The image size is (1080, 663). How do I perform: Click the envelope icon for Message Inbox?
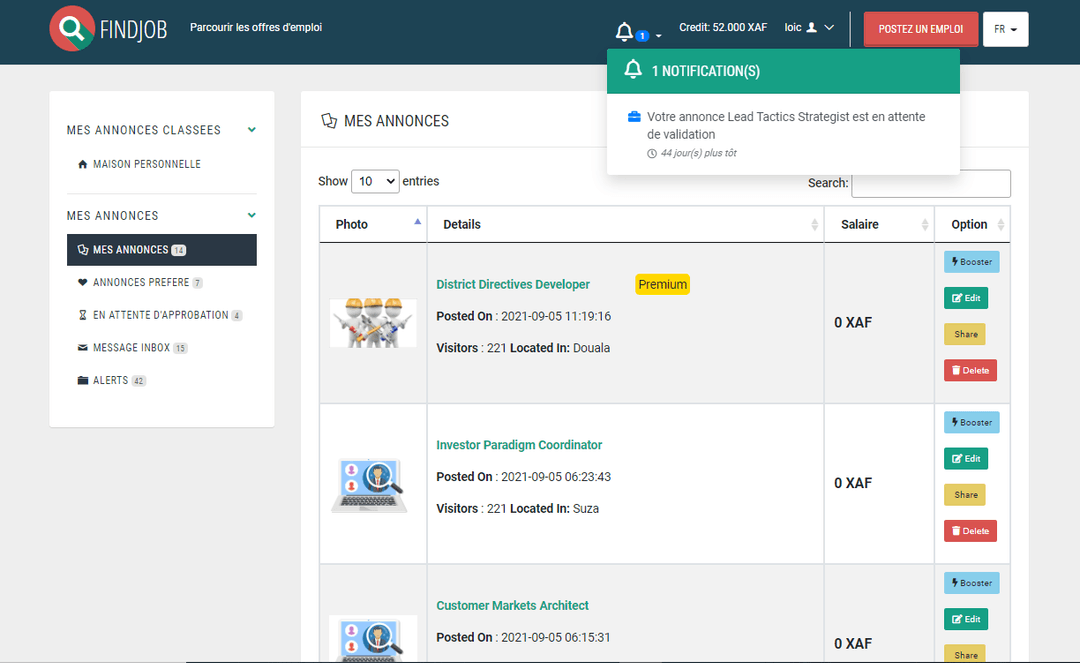(82, 348)
